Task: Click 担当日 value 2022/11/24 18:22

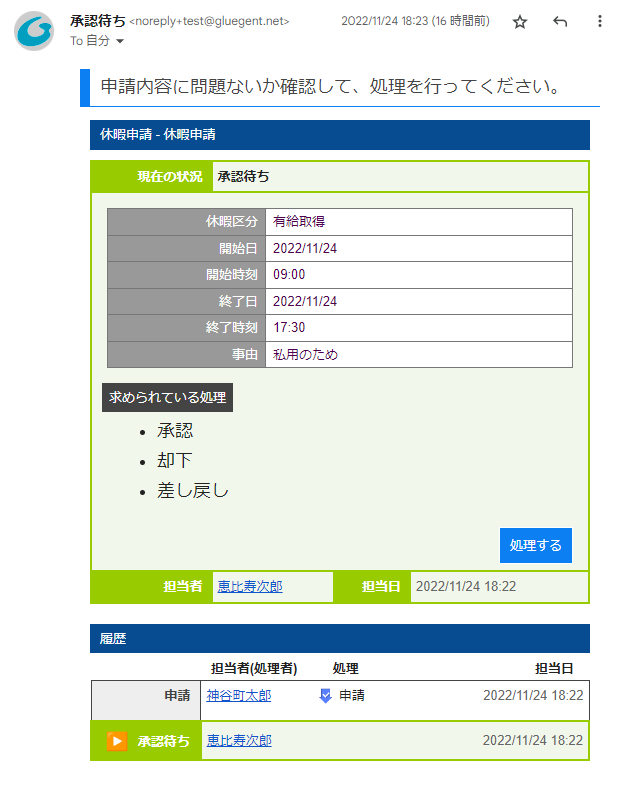Action: pos(466,586)
